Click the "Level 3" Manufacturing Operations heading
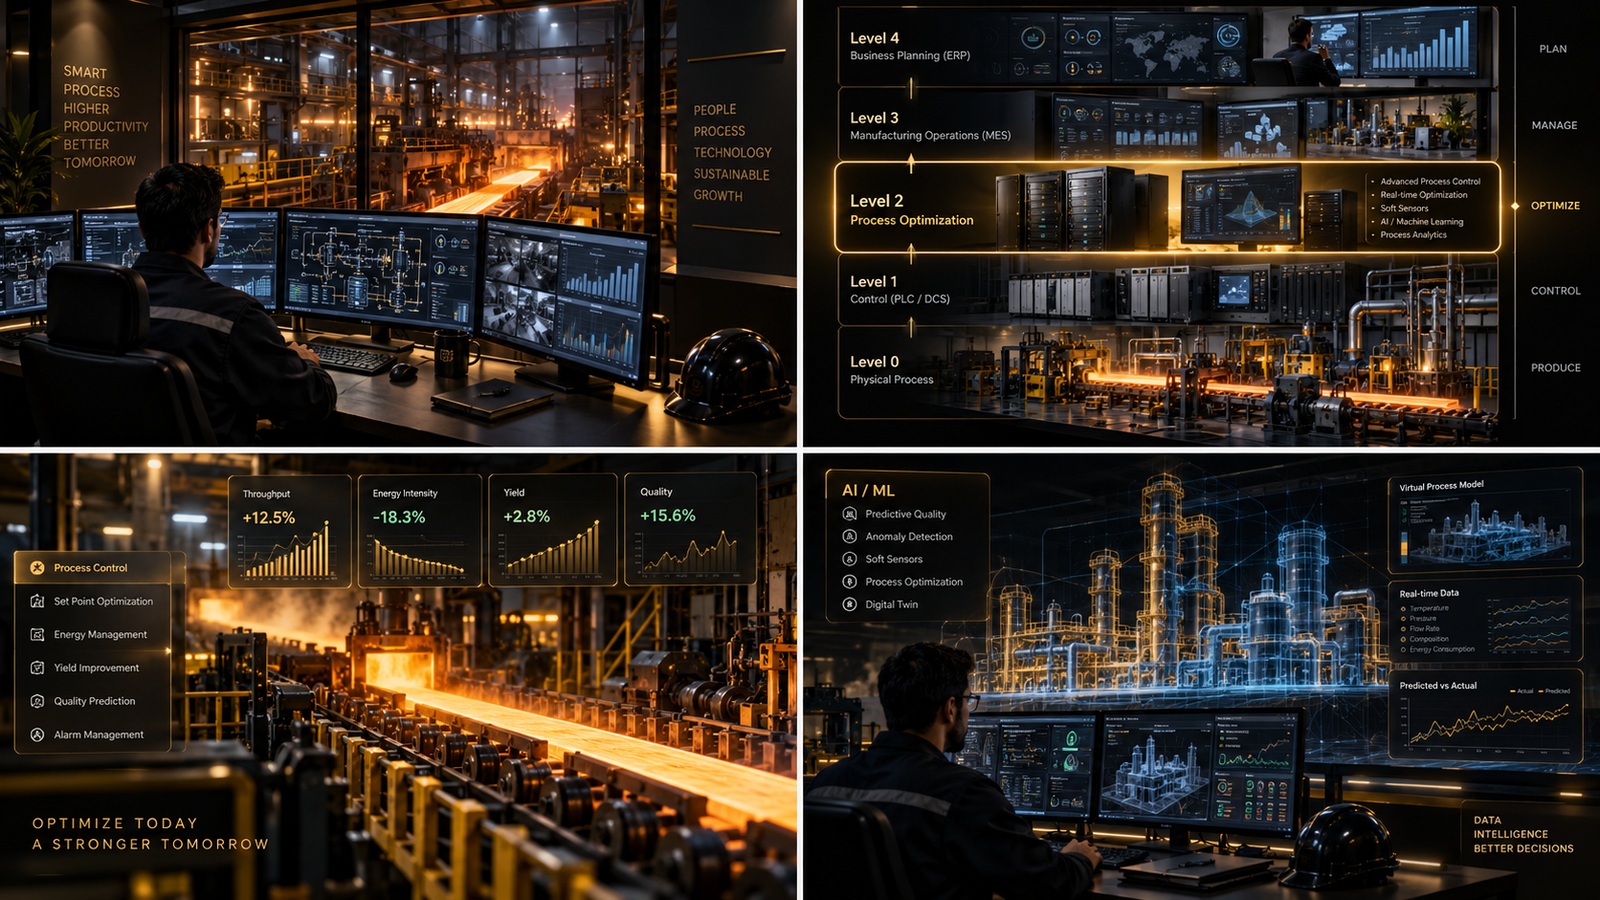Viewport: 1600px width, 900px height. [874, 118]
